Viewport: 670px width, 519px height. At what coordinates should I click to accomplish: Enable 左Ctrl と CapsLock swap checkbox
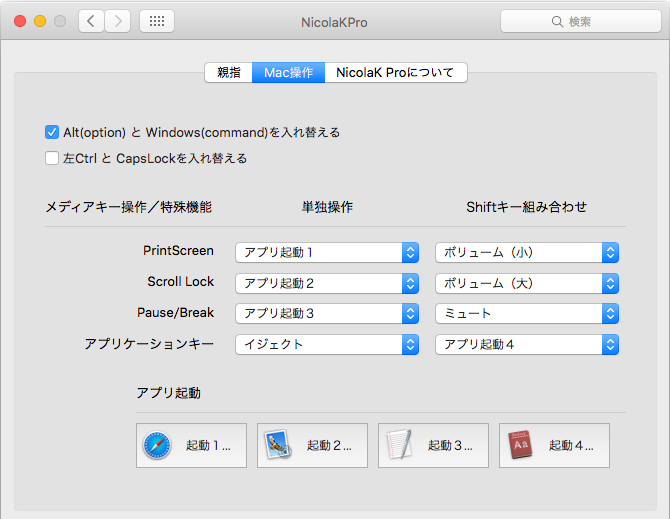(52, 158)
